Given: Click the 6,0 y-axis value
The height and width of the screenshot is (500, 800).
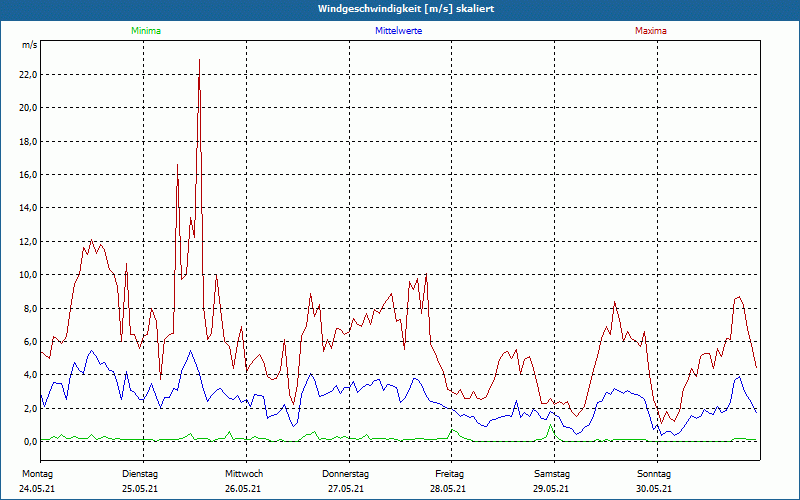Looking at the screenshot, I should click(31, 341).
